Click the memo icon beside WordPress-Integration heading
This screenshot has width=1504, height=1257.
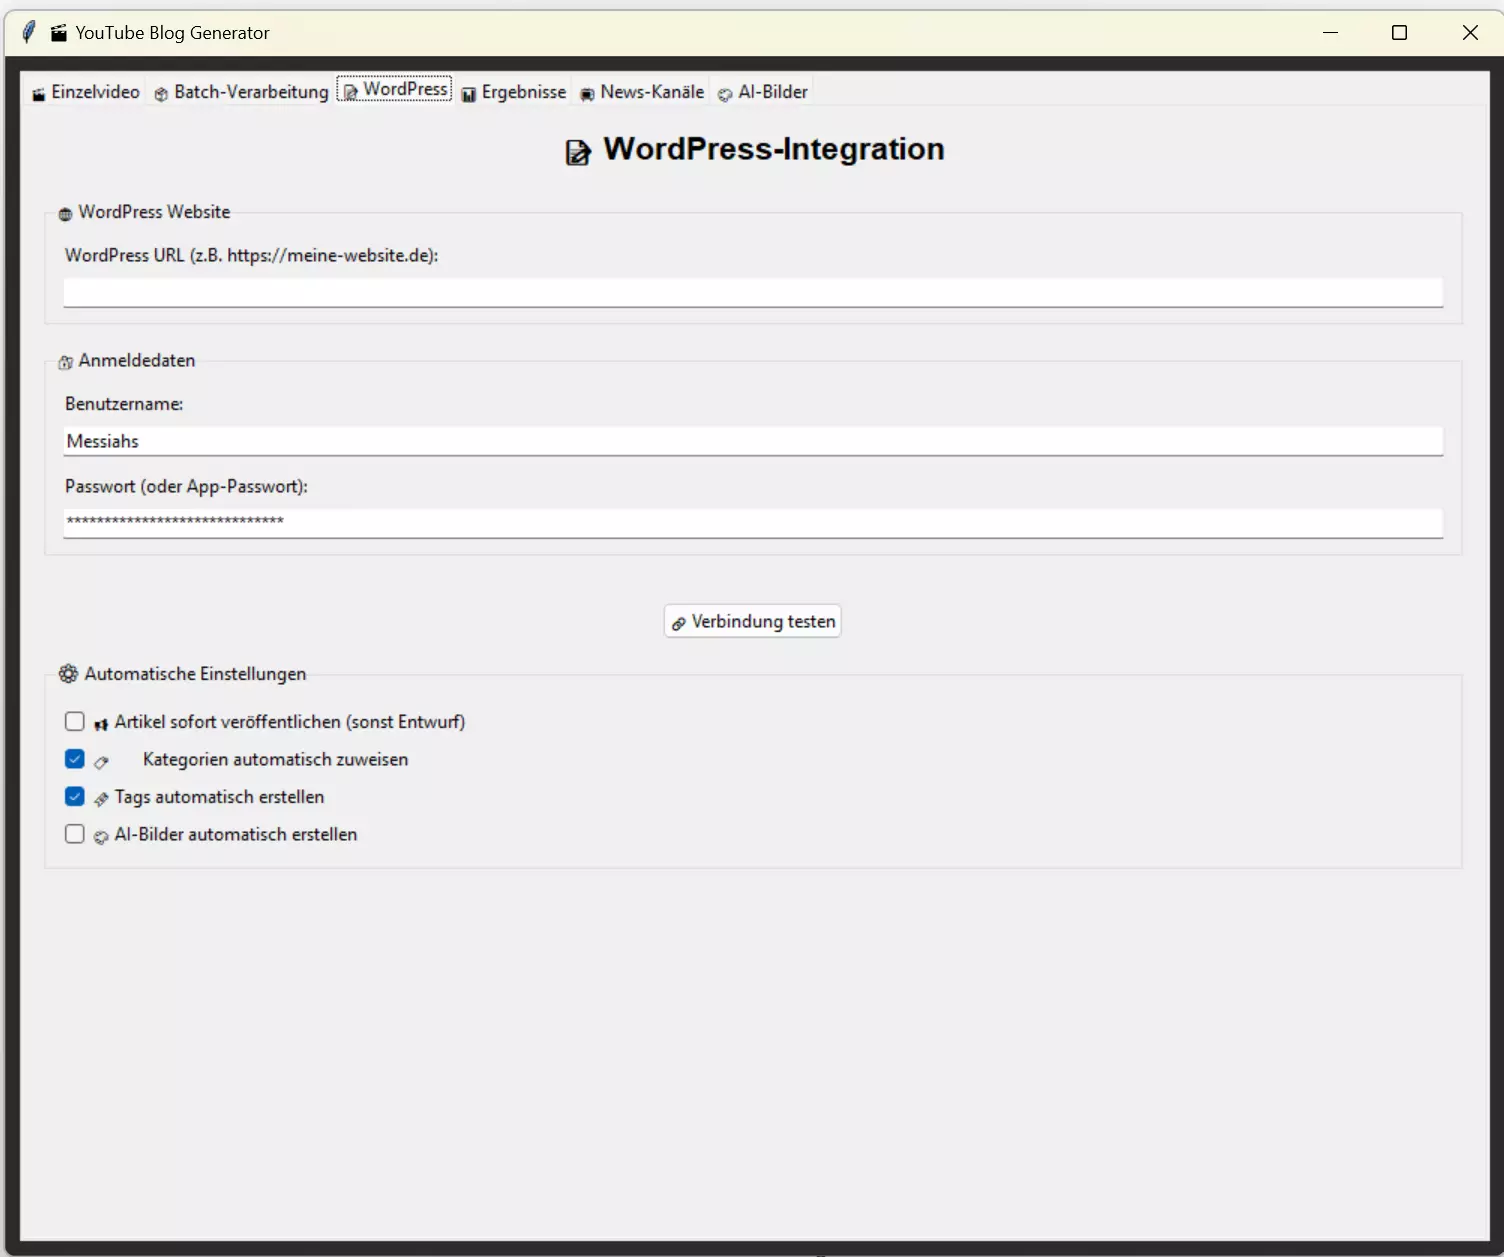click(578, 153)
